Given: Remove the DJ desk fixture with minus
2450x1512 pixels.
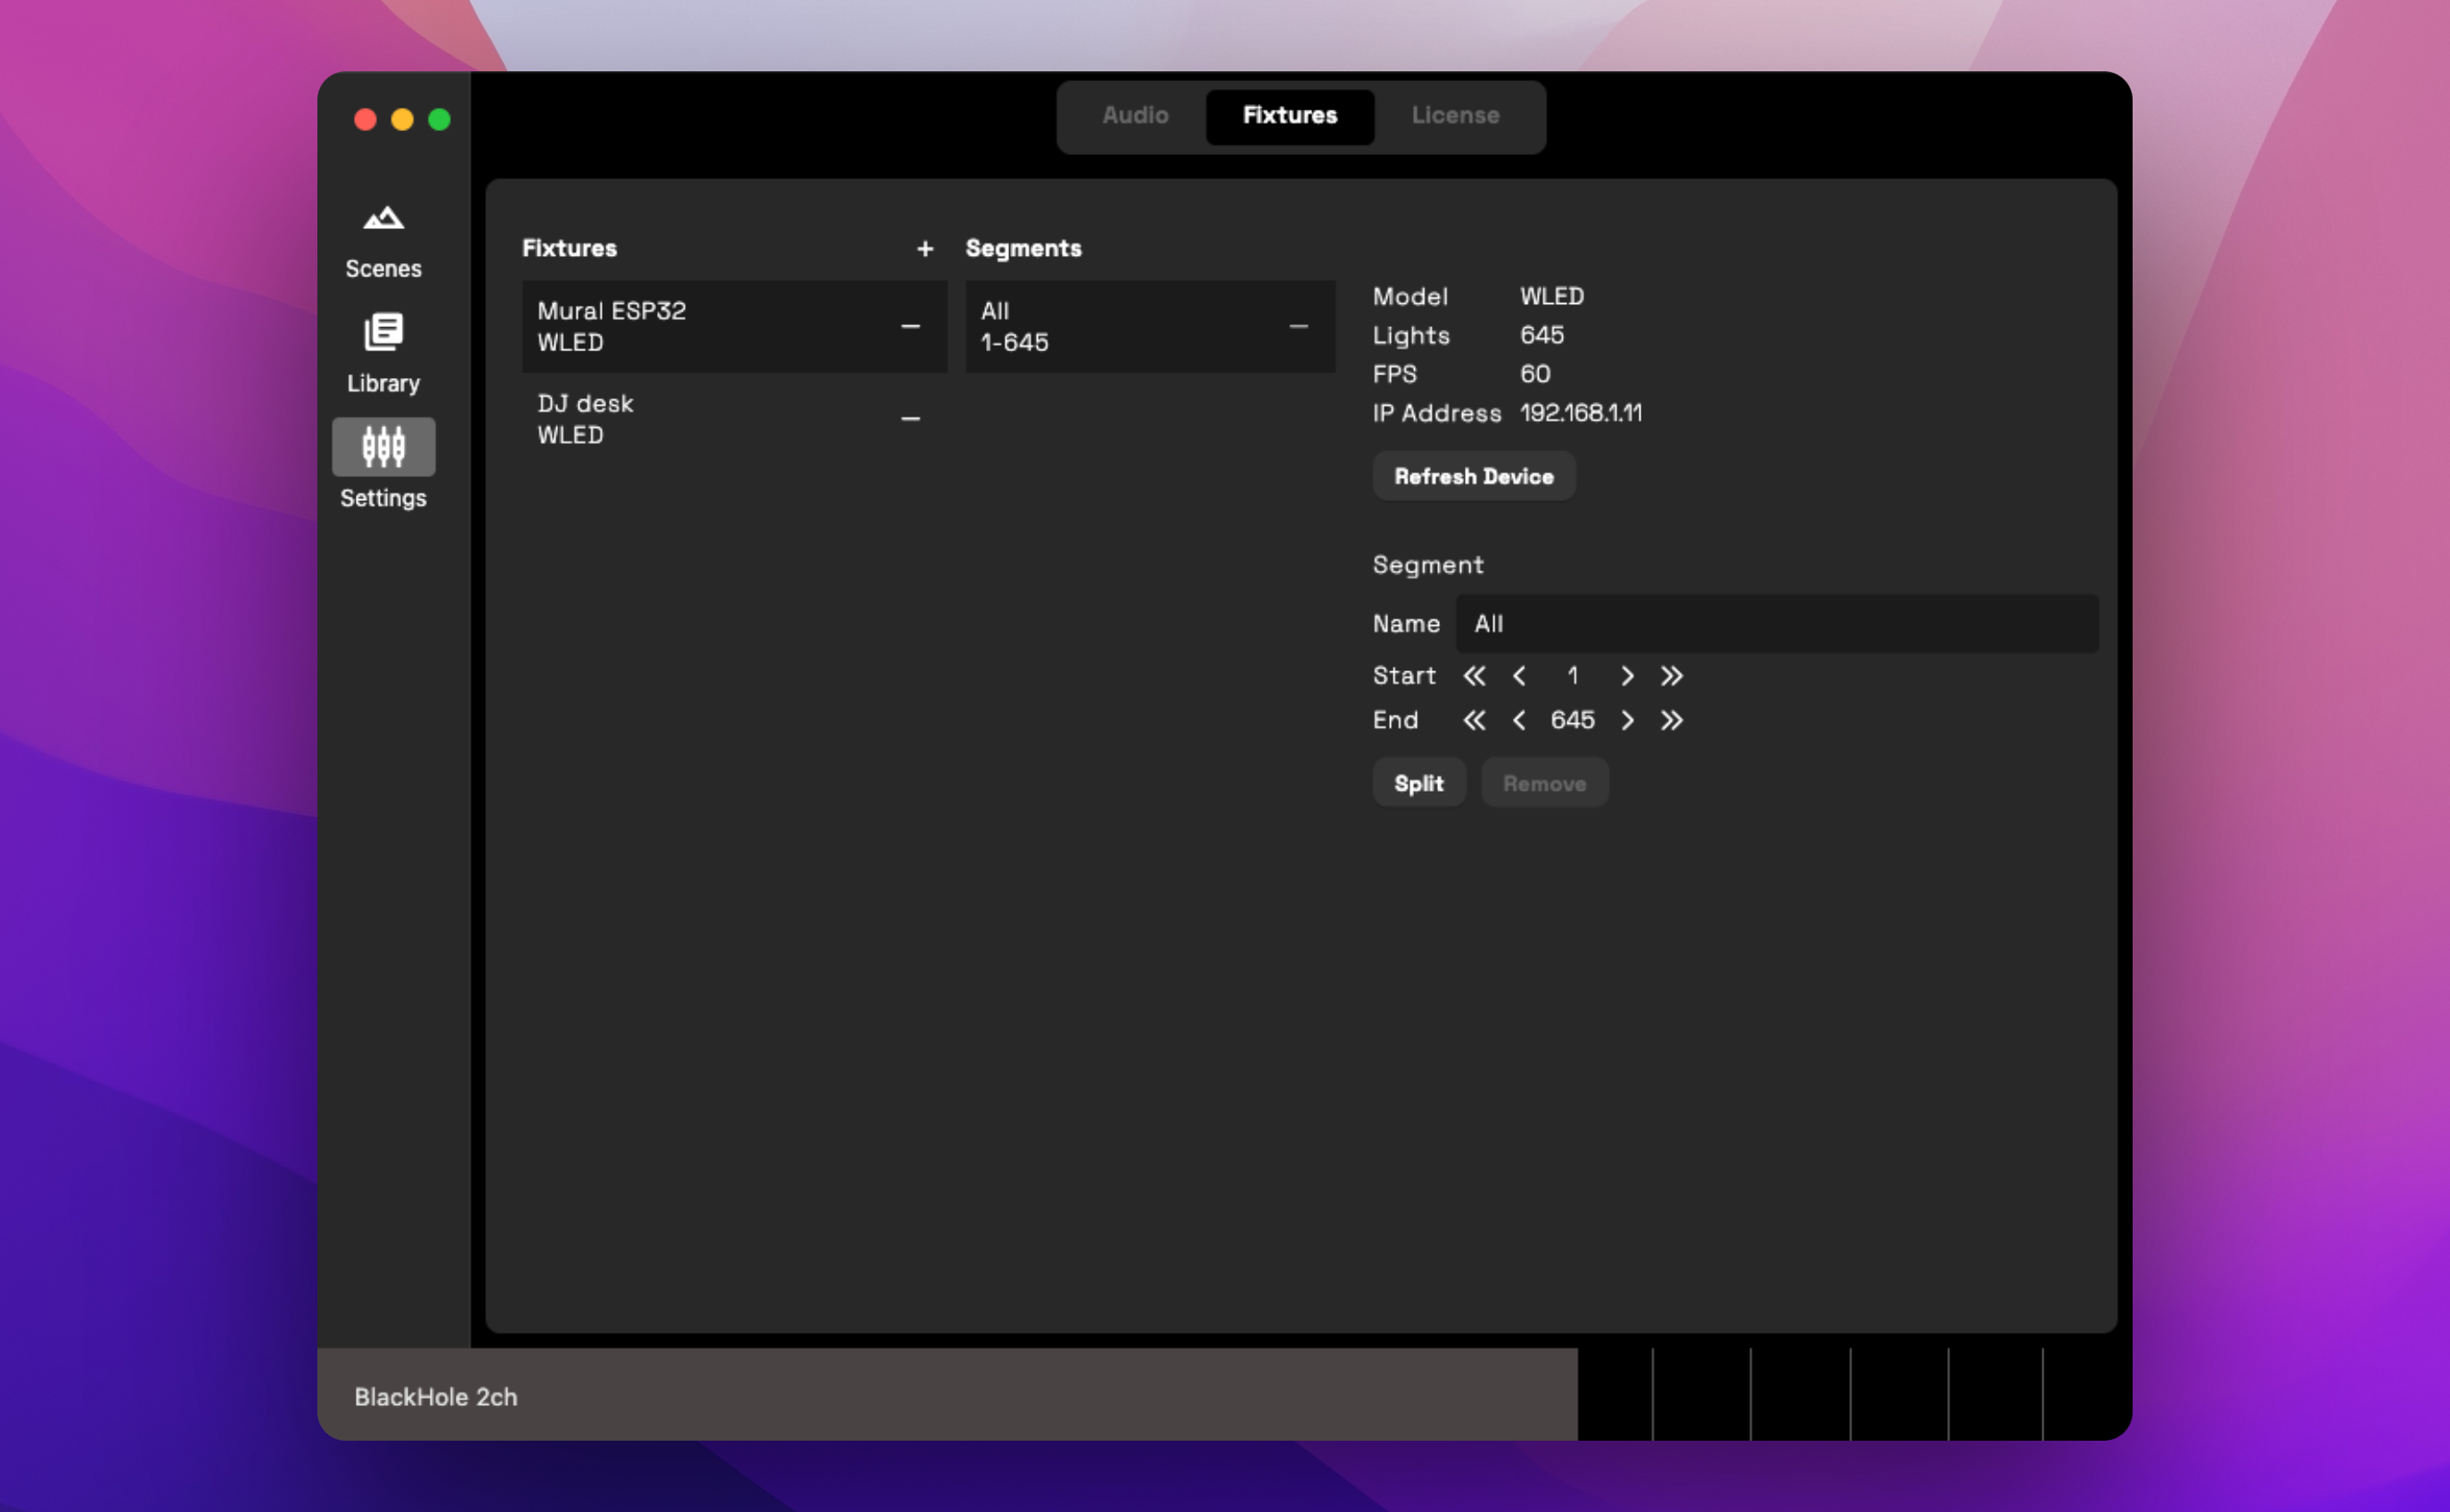Looking at the screenshot, I should tap(910, 418).
